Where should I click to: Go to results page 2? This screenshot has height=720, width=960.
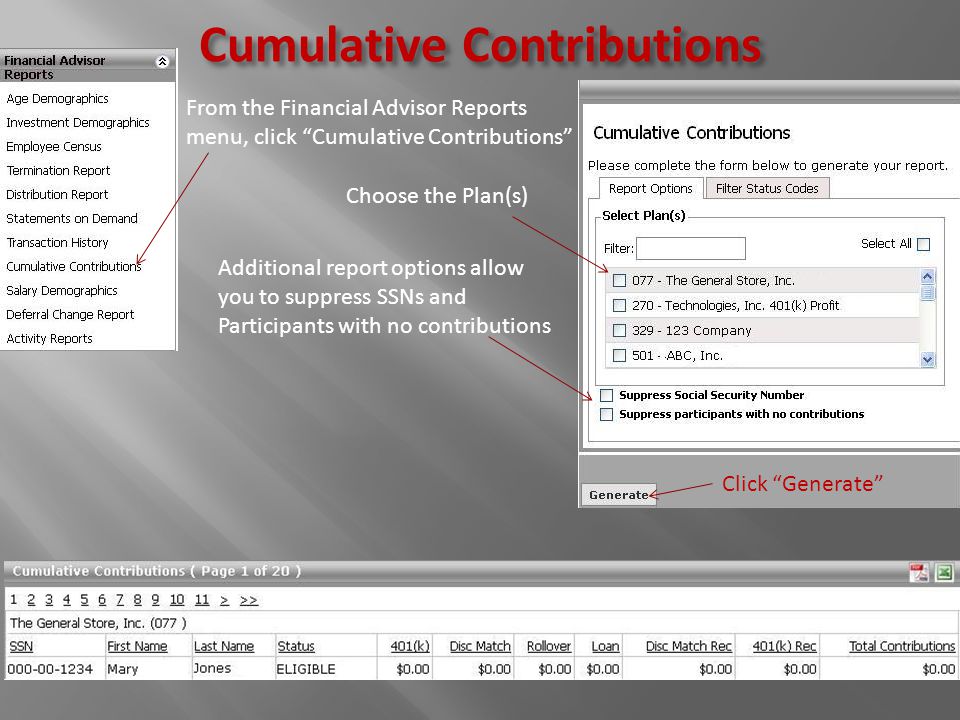tap(31, 600)
